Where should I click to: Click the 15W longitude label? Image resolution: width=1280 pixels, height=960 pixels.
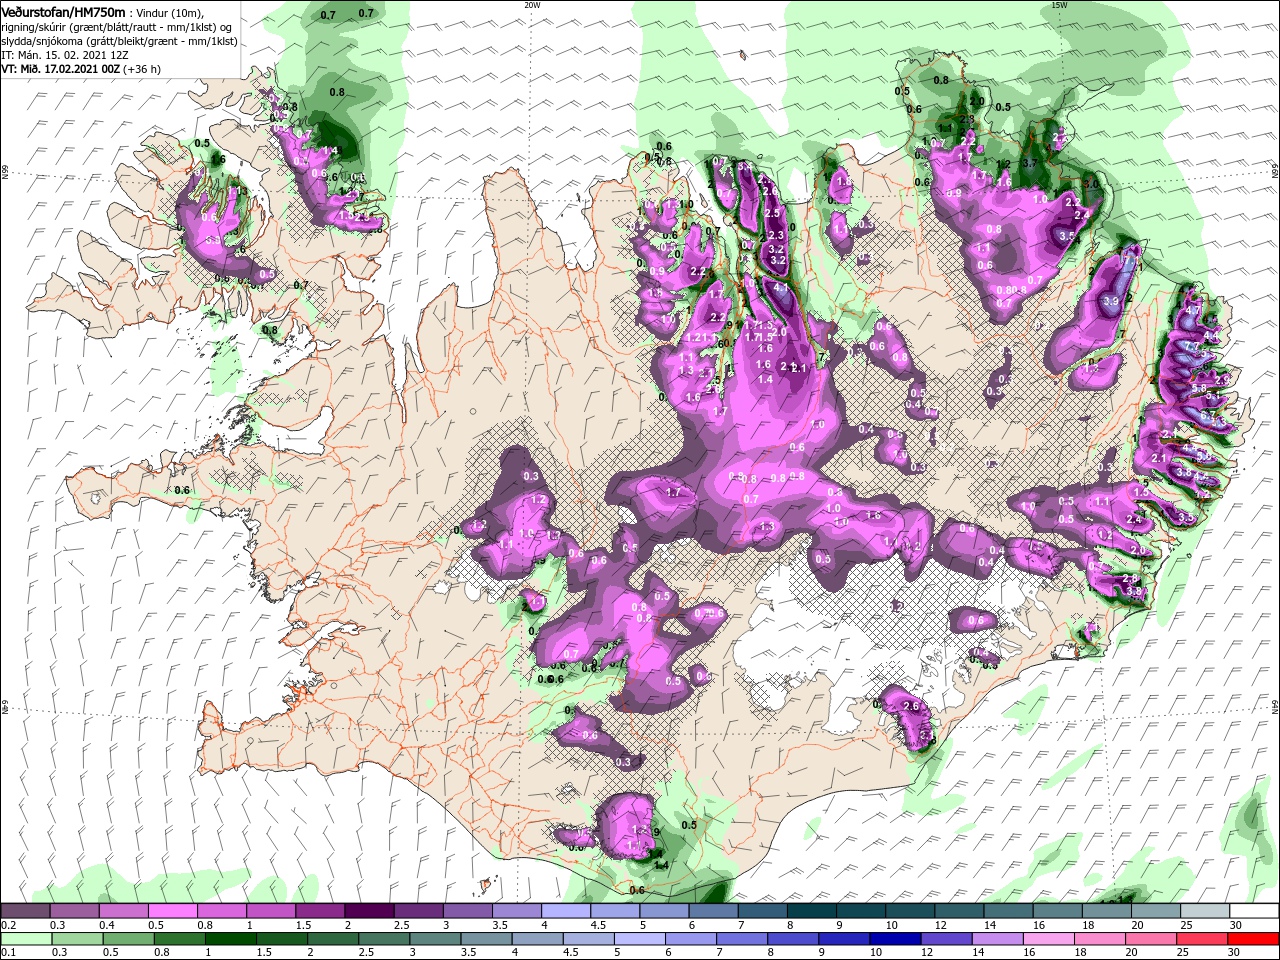pos(1059,5)
